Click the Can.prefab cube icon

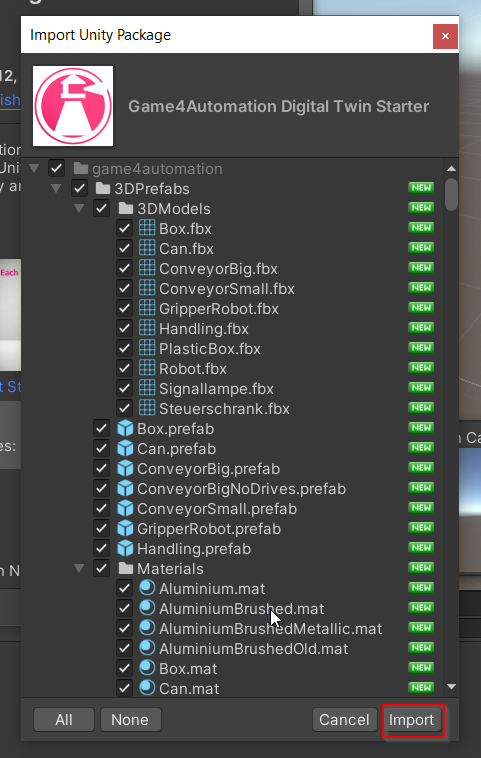pos(125,449)
